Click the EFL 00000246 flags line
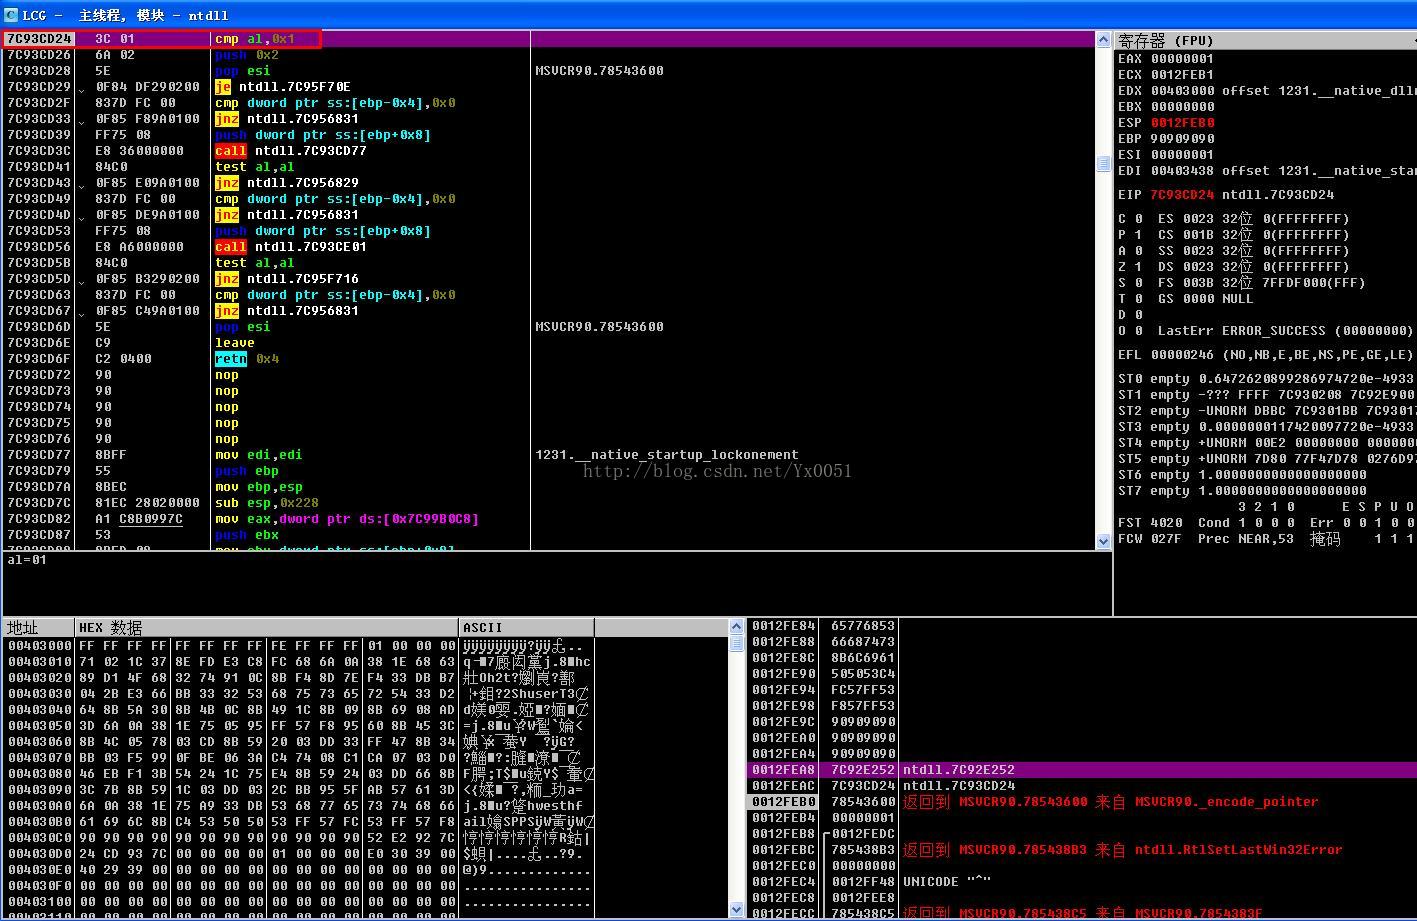Viewport: 1417px width, 921px height. (1266, 355)
